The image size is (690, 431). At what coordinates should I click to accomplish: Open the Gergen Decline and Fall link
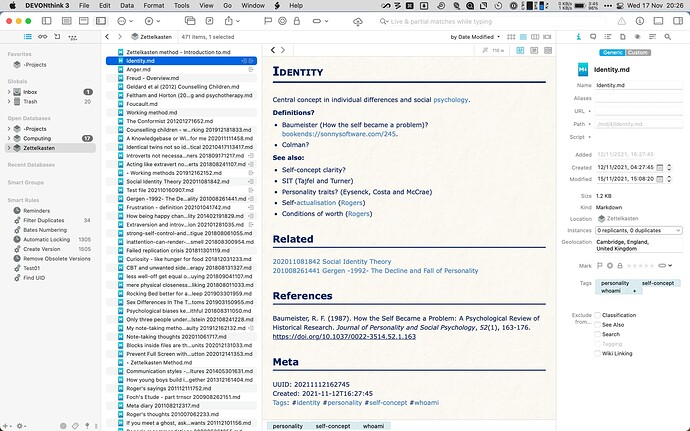point(375,271)
